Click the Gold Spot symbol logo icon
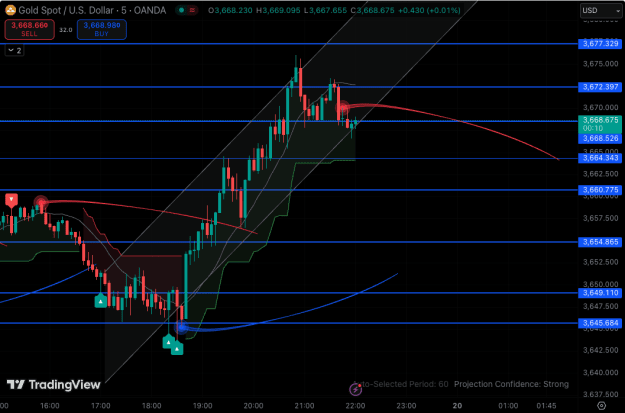Viewport: 625px width, 413px height. (x=10, y=10)
